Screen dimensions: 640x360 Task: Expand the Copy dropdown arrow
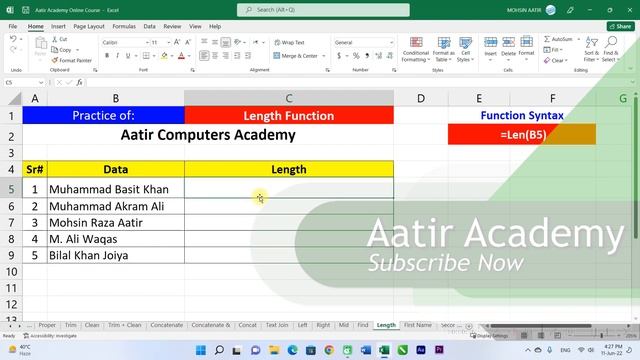(78, 50)
